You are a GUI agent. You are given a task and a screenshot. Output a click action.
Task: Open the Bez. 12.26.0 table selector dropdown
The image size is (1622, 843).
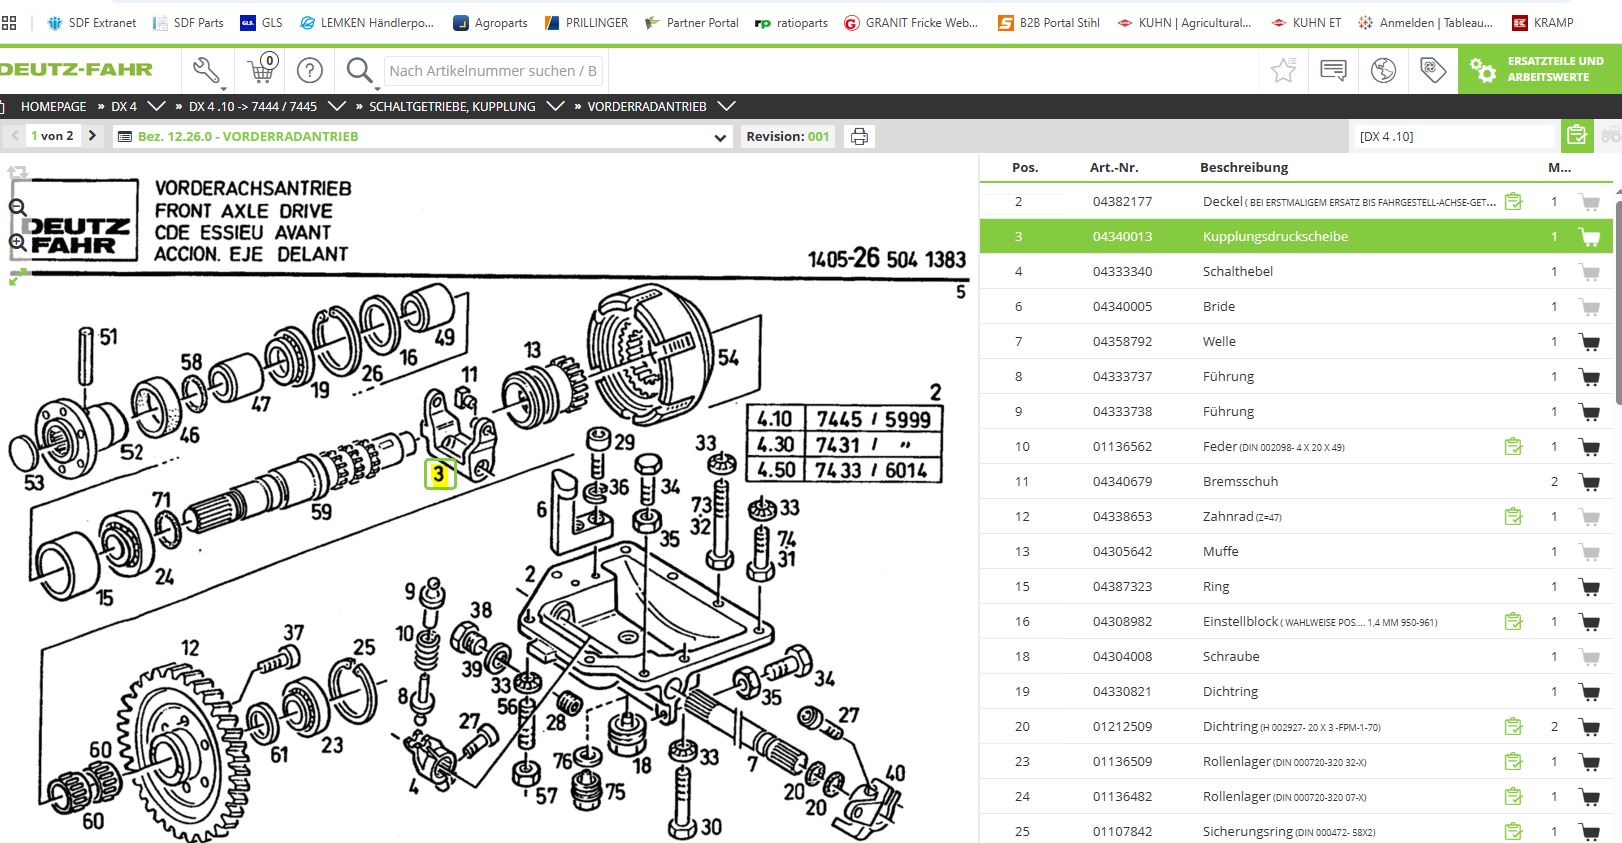tap(720, 137)
